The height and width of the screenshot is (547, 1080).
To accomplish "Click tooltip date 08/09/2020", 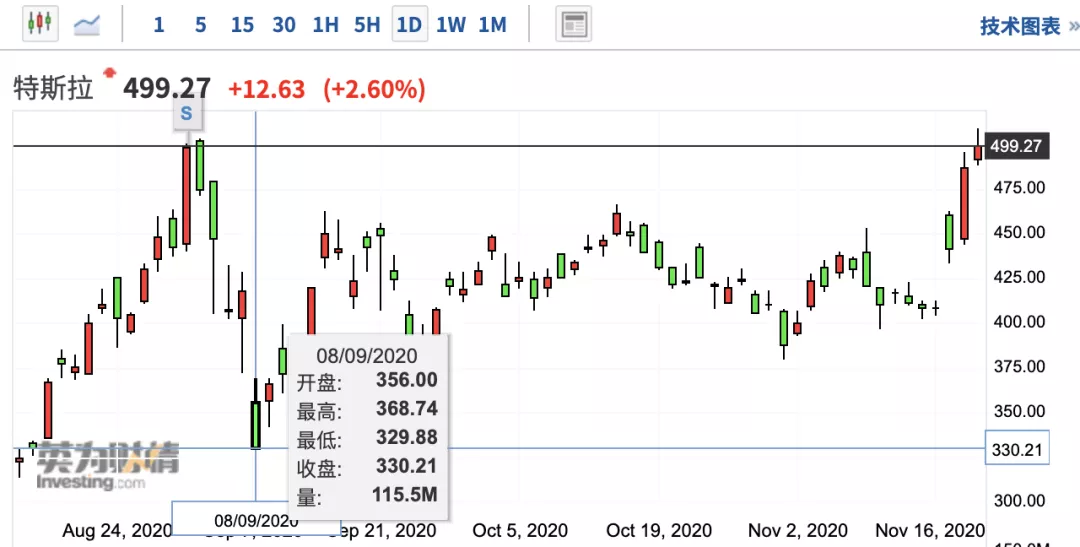I will (367, 355).
